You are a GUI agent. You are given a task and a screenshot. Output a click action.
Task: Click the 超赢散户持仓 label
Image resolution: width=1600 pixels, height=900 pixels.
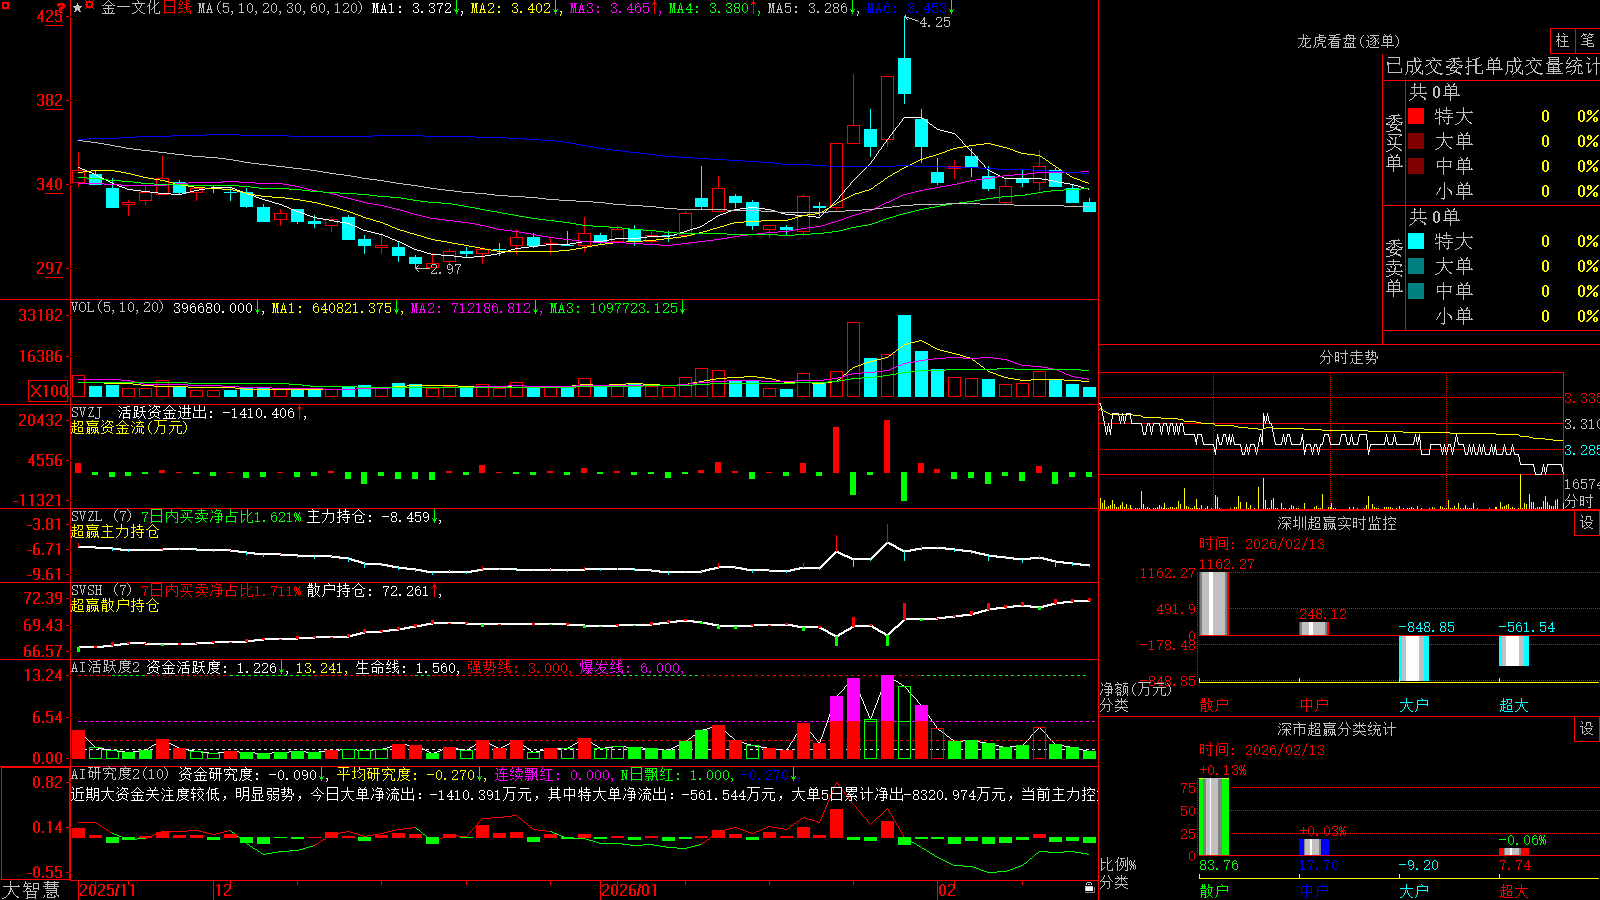pos(115,606)
